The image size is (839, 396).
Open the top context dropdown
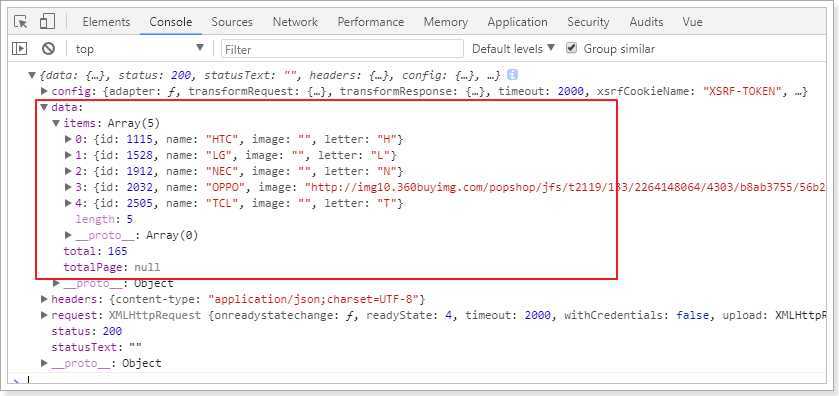click(x=139, y=49)
